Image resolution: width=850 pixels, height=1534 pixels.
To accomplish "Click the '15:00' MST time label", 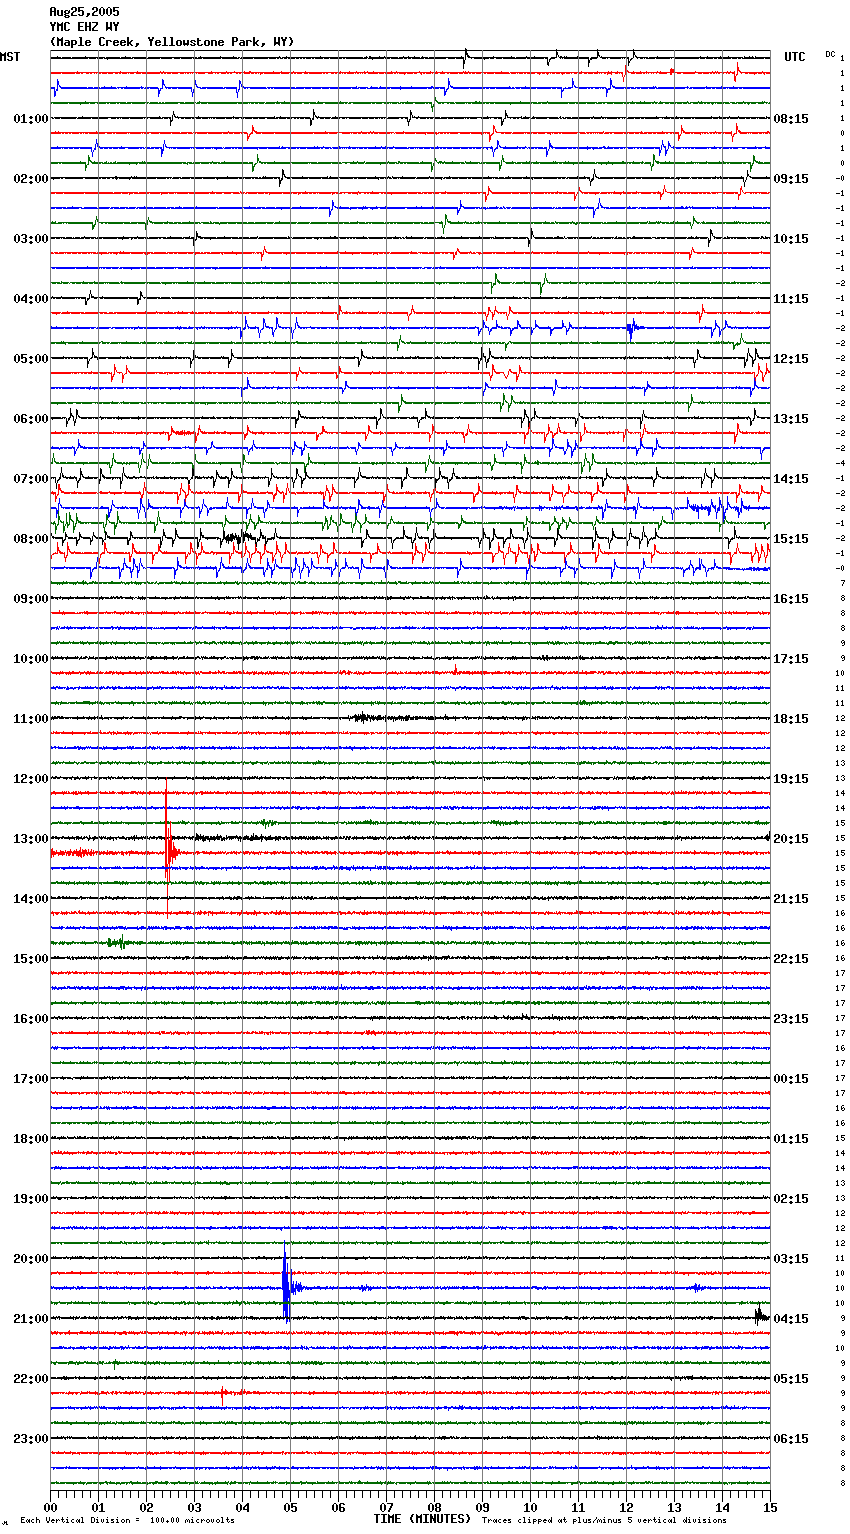I will [31, 959].
